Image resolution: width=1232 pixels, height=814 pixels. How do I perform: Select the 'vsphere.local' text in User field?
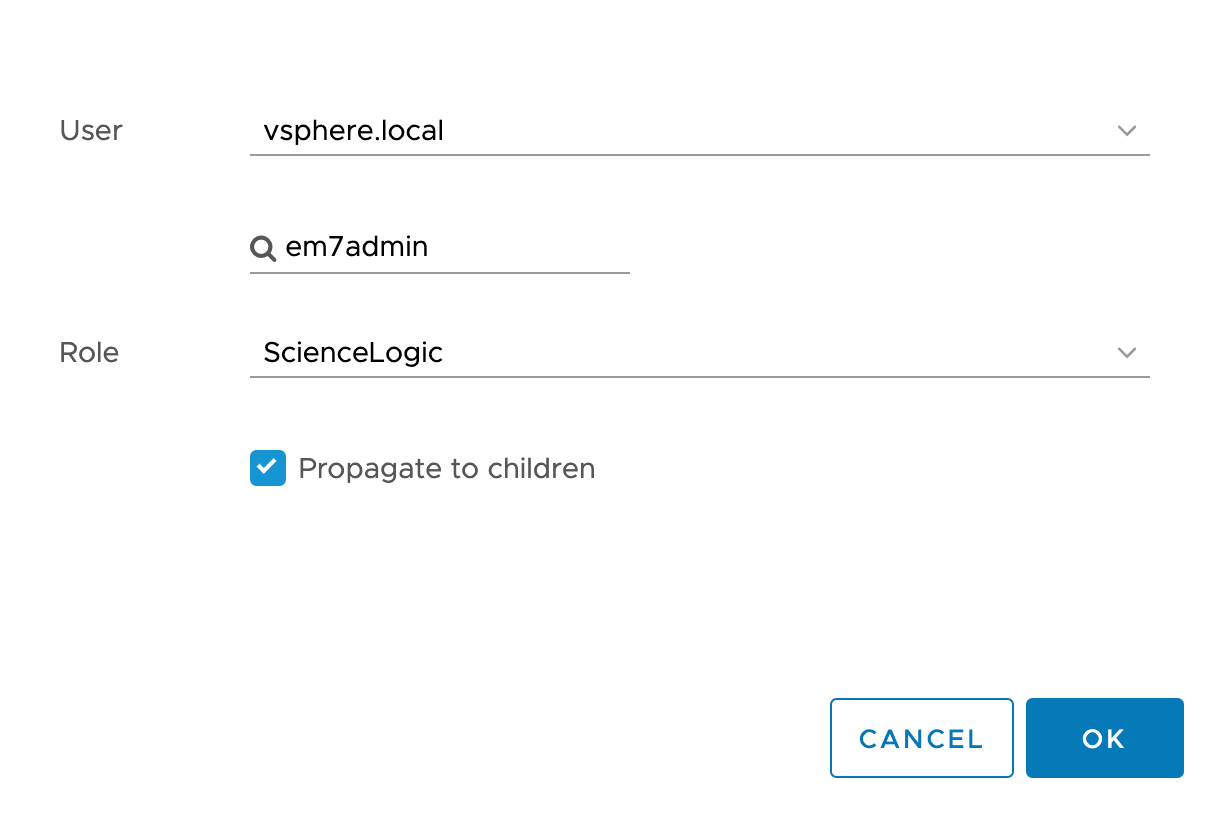[353, 131]
